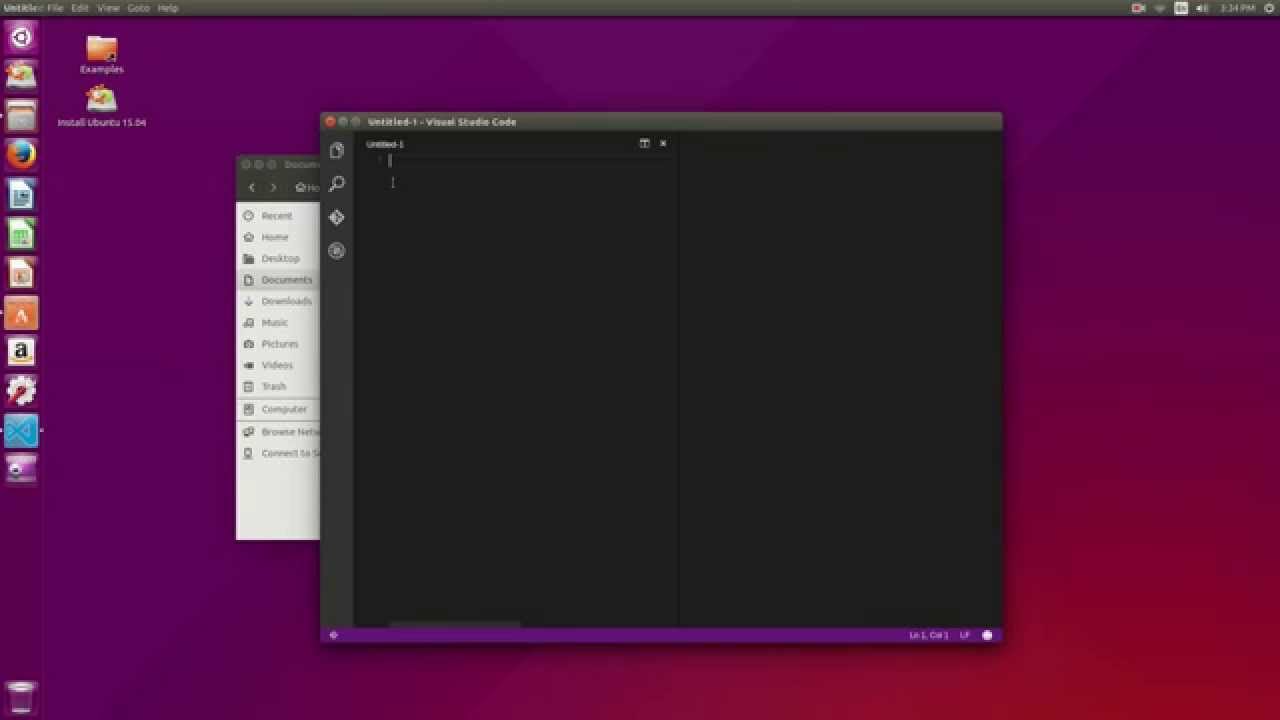Select Documents in the Files sidebar
This screenshot has height=720, width=1280.
(x=278, y=280)
